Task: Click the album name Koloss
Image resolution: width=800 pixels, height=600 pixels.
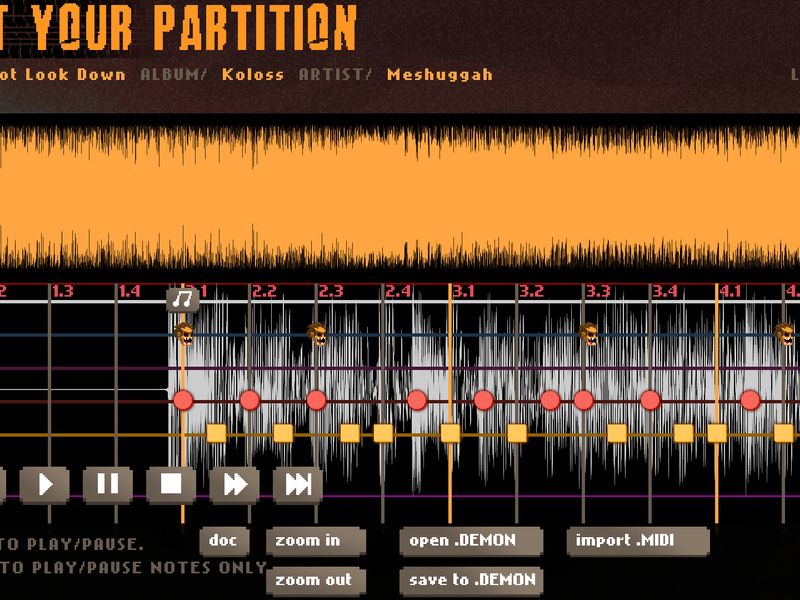Action: 253,74
